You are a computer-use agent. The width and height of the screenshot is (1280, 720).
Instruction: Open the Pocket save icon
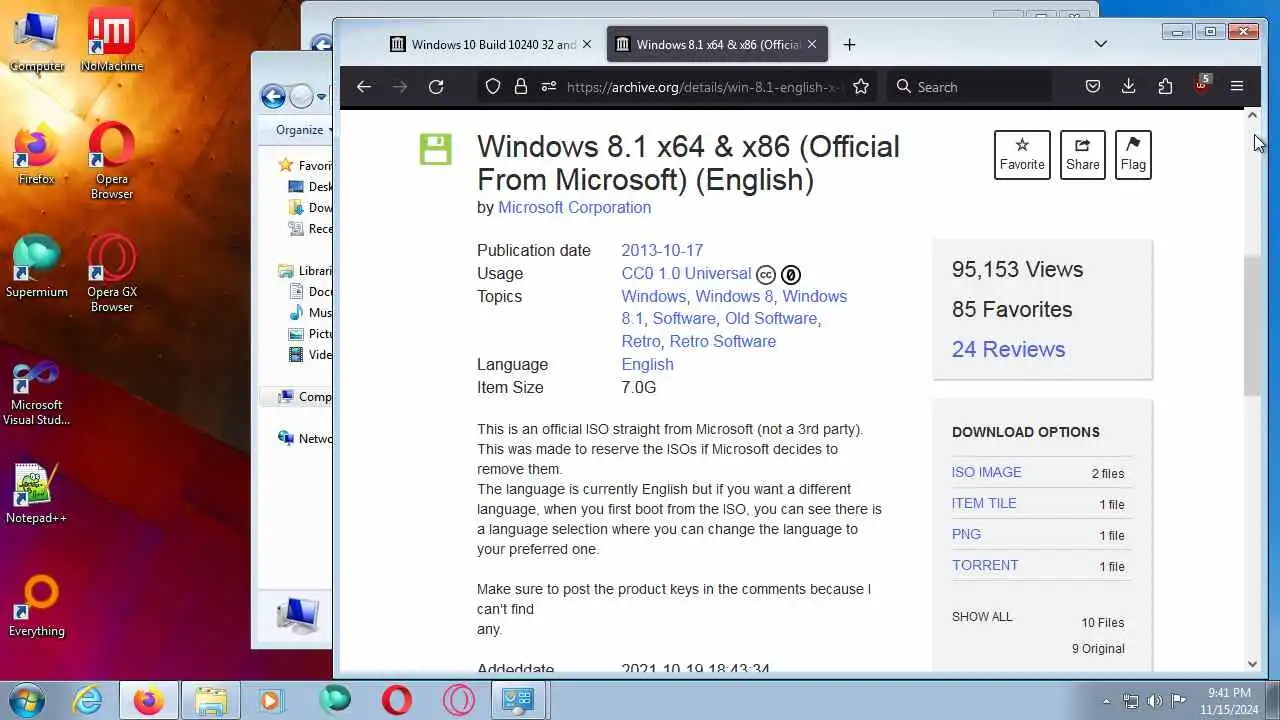pyautogui.click(x=1093, y=87)
